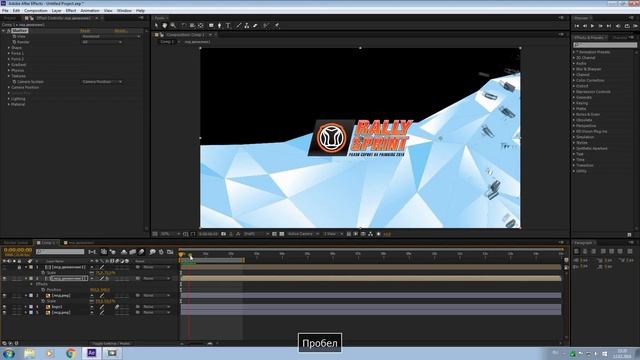Toggle the Scale stopwatch under layer 1
The width and height of the screenshot is (640, 360).
43,273
